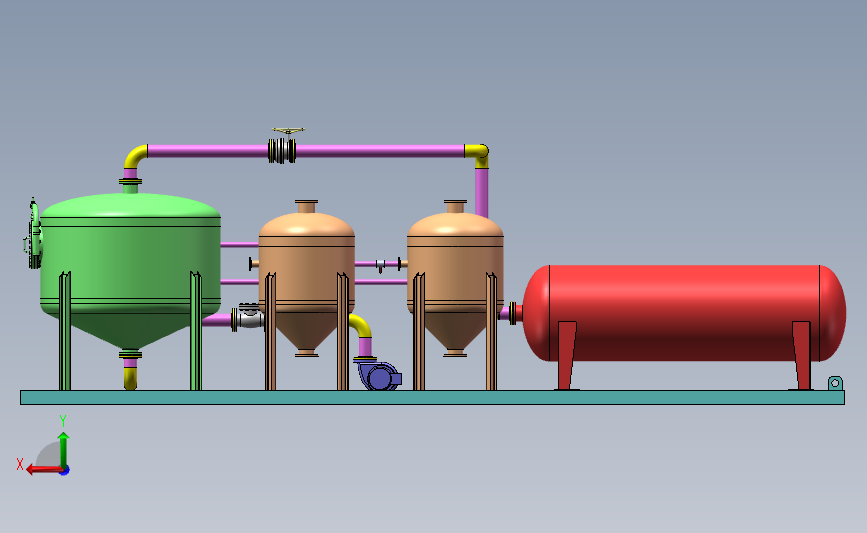Select the green tank's left support leg
Image resolution: width=867 pixels, height=533 pixels.
[x=65, y=331]
